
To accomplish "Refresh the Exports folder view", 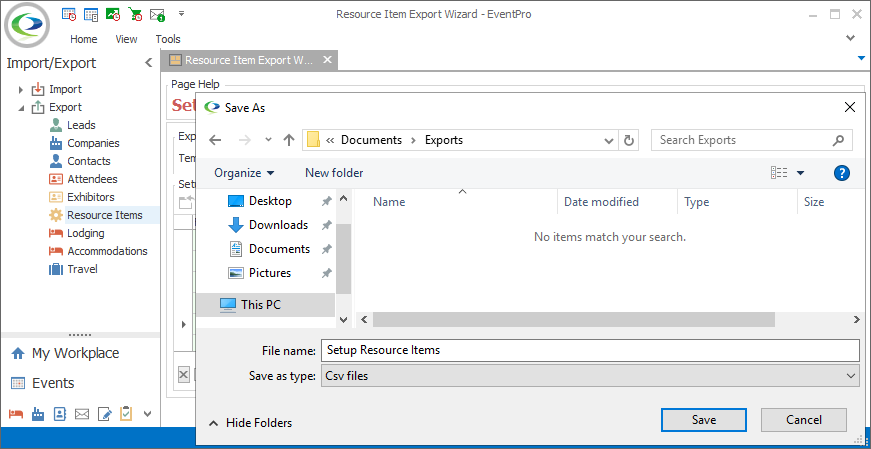I will tap(629, 141).
